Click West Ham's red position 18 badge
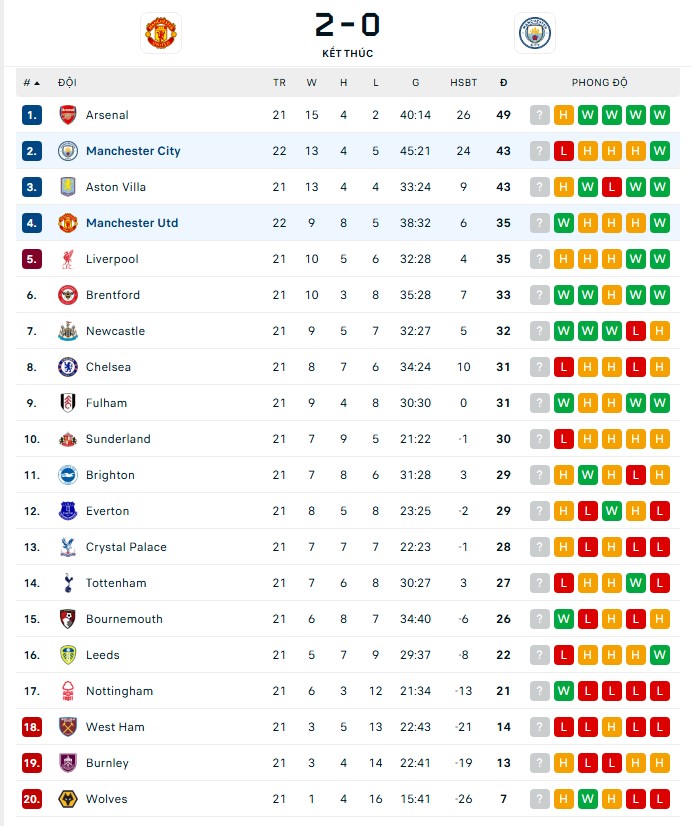Screen dimensions: 692x826 (32, 727)
